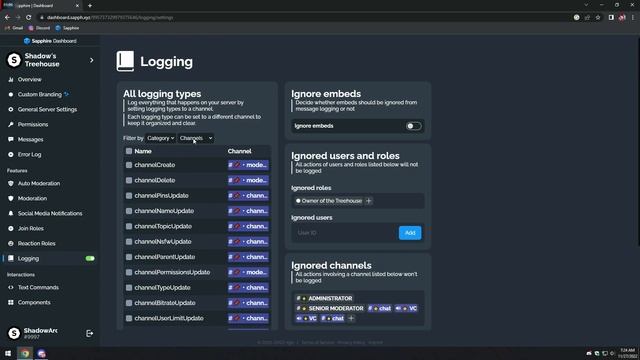The width and height of the screenshot is (640, 360).
Task: Click the Shadow's Treehouse server avatar
Action: (x=14, y=60)
